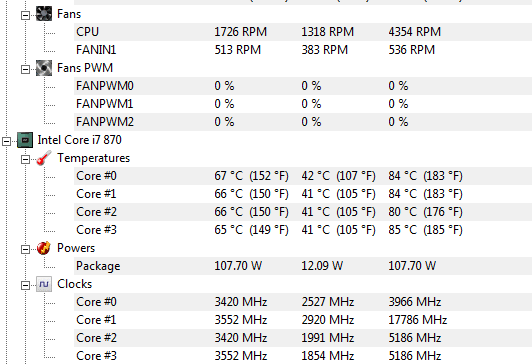Collapse the Clocks section
This screenshot has height=364, width=532.
[25, 285]
